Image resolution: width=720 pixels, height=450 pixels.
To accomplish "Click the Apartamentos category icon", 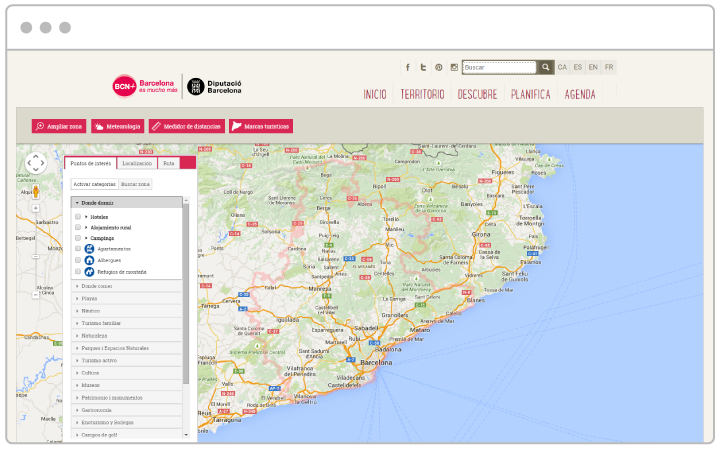I will pos(90,249).
